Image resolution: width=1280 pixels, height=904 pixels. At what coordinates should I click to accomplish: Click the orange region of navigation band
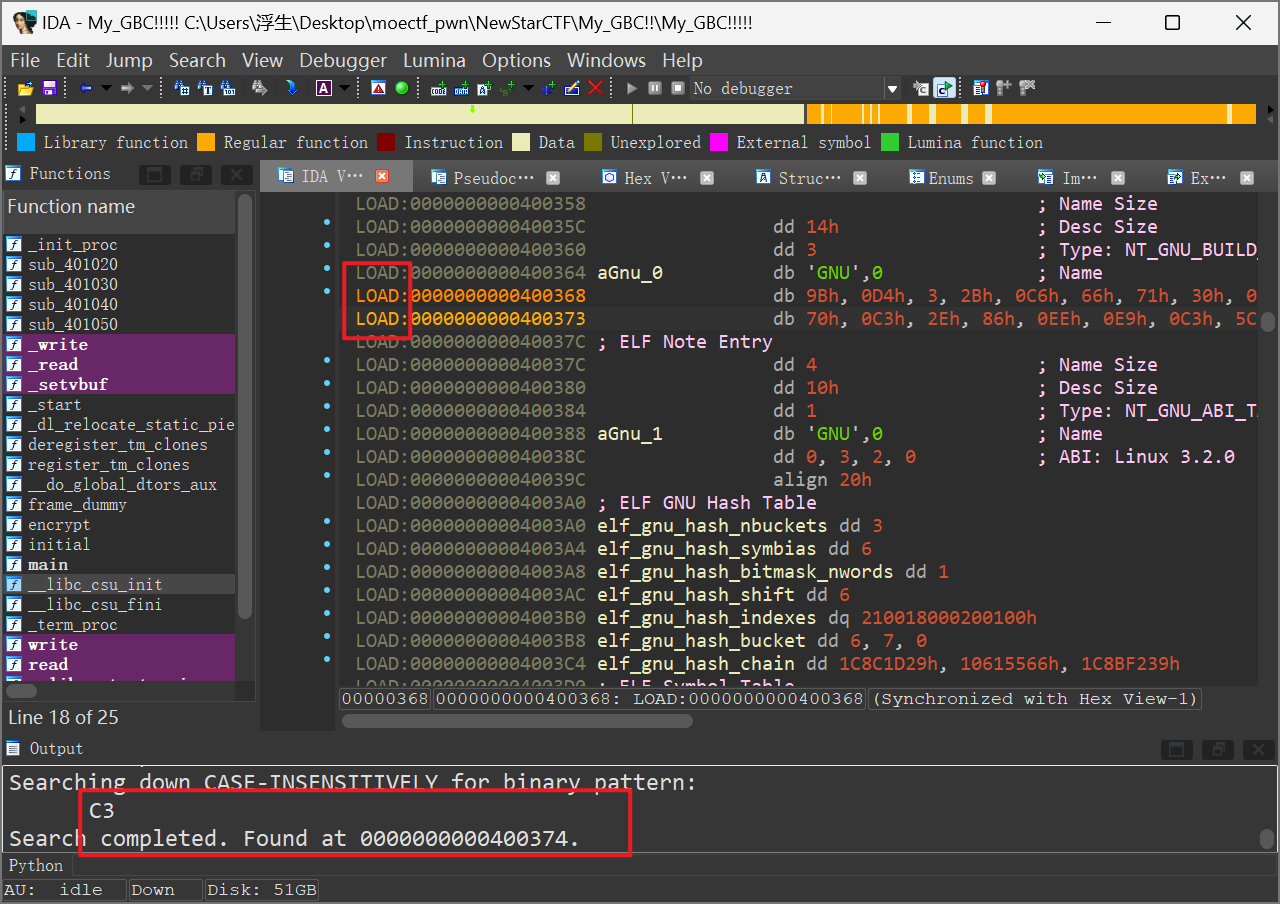(1030, 113)
